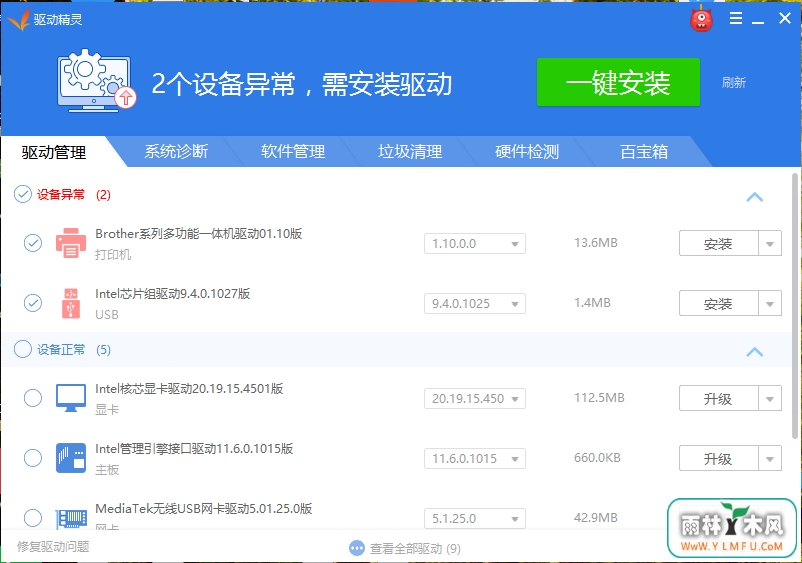Click the Intel chipset USB icon
This screenshot has height=563, width=802.
pyautogui.click(x=71, y=303)
